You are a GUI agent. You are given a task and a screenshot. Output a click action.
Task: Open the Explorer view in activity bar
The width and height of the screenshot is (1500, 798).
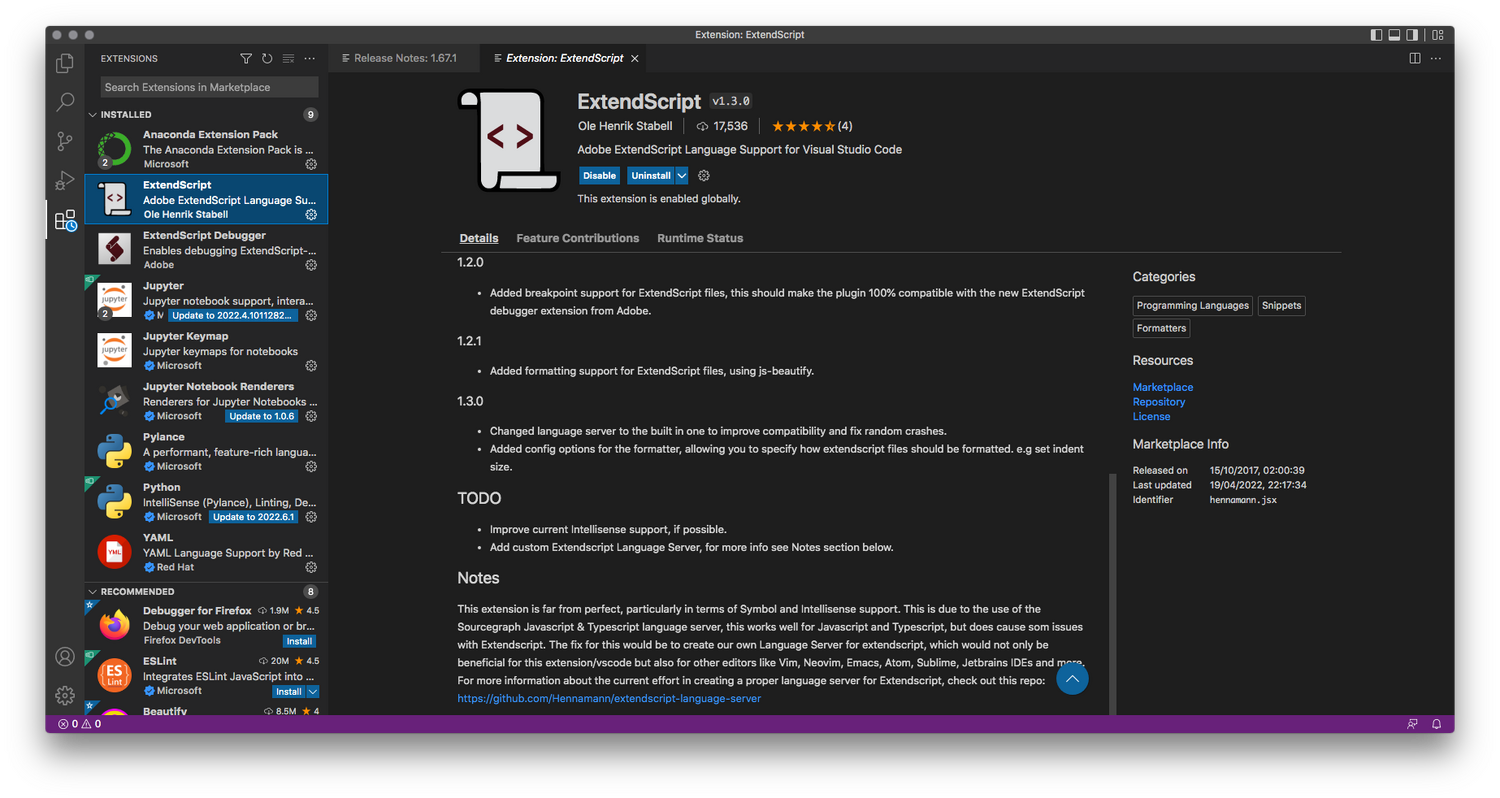65,63
